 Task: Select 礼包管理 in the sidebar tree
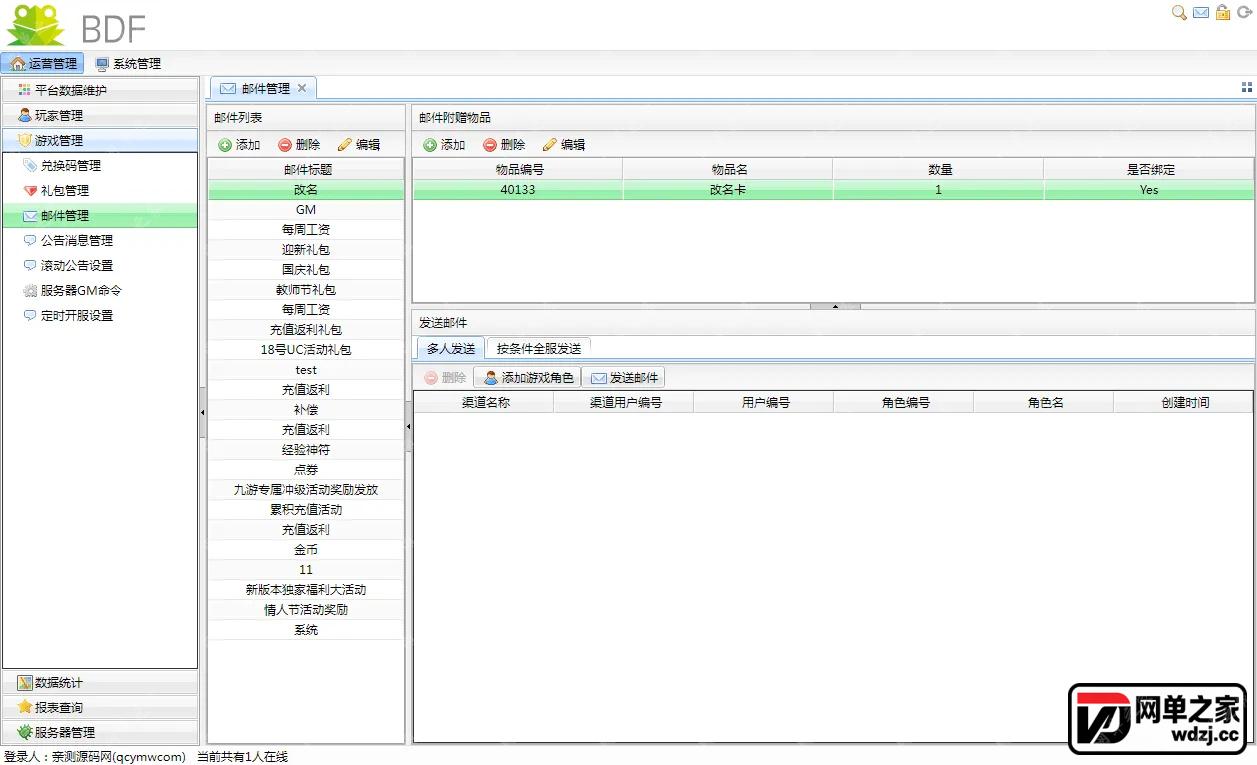(x=65, y=190)
